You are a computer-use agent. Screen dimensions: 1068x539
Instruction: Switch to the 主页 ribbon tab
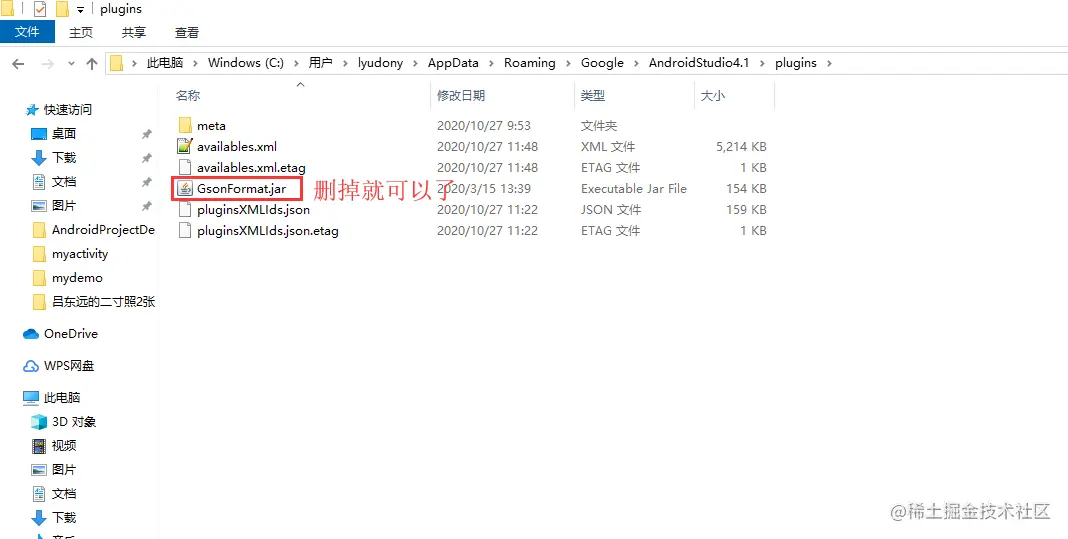[81, 32]
